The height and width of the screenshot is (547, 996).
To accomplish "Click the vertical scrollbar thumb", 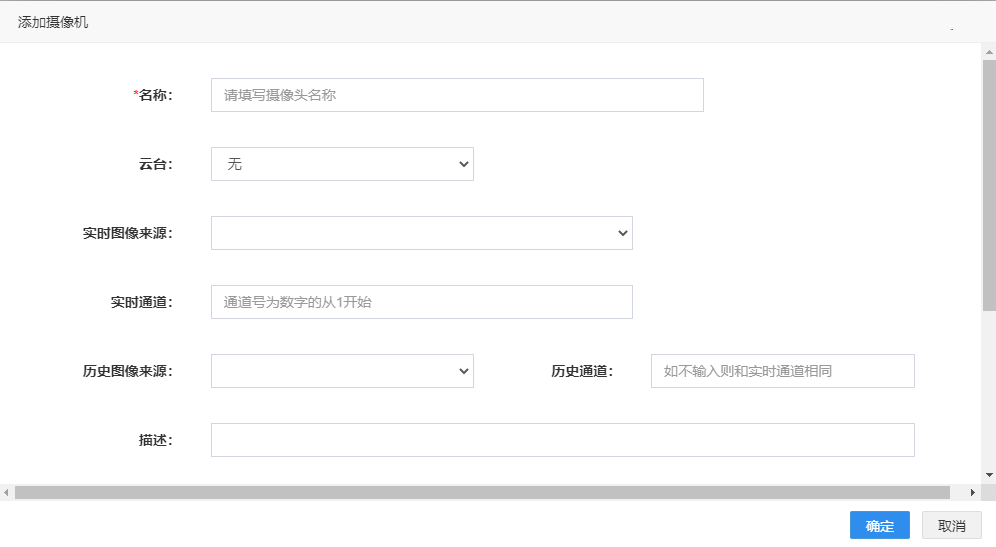I will point(989,186).
